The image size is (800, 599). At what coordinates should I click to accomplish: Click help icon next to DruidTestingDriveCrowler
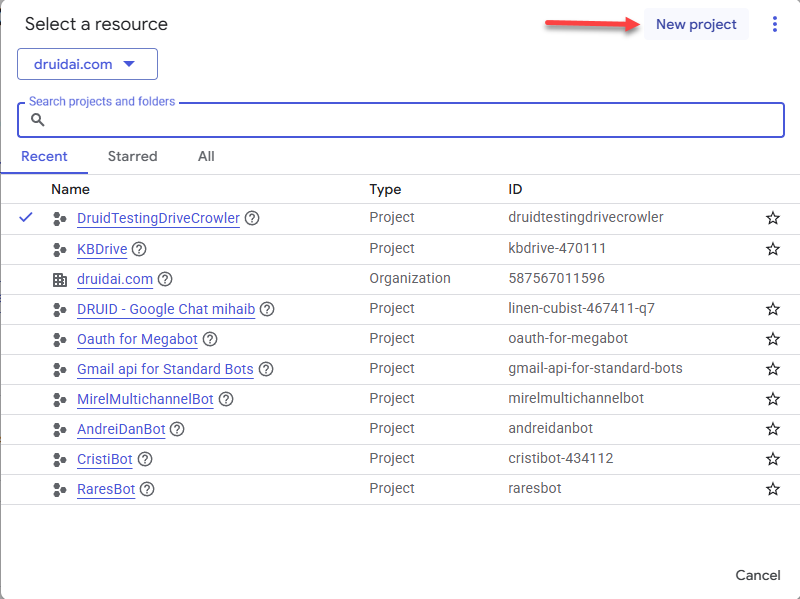click(x=252, y=218)
